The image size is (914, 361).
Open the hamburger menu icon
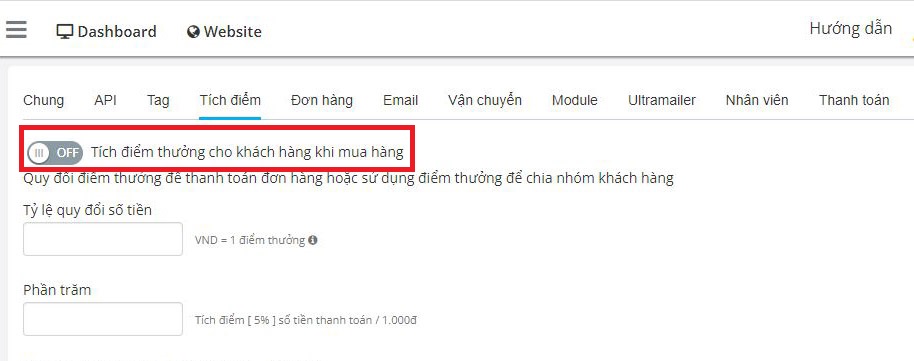pyautogui.click(x=16, y=29)
